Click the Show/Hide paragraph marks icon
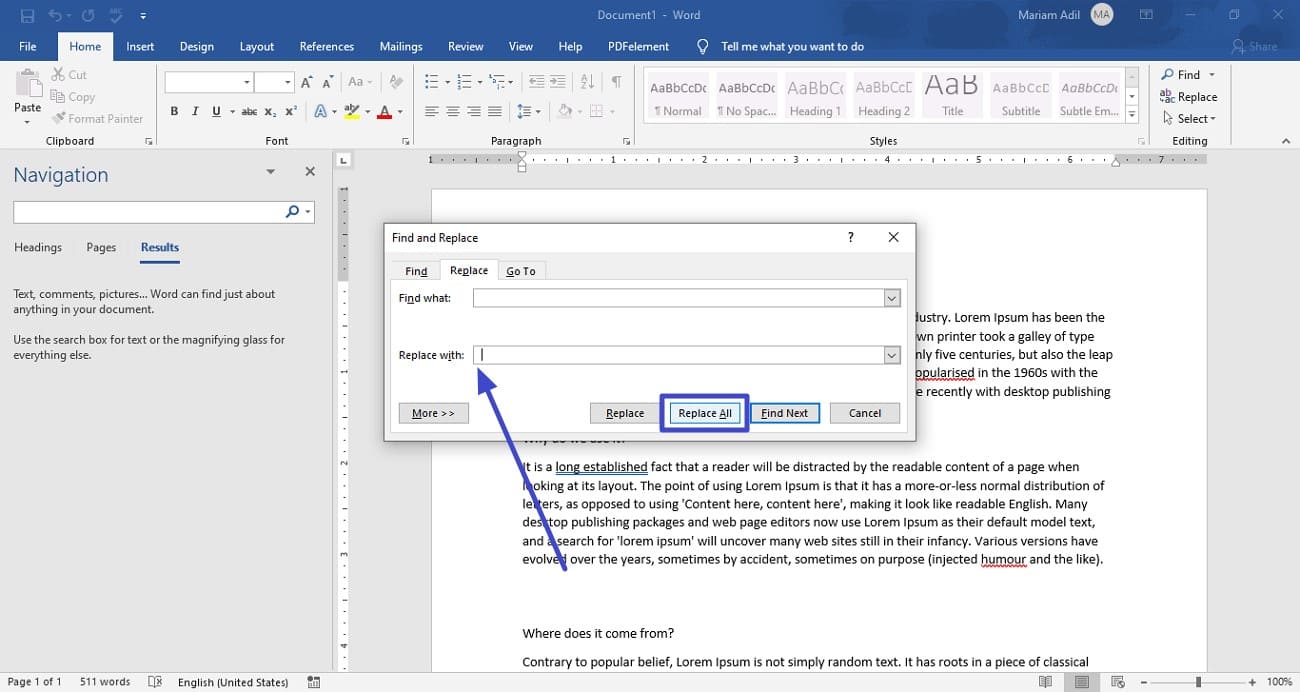 point(616,81)
